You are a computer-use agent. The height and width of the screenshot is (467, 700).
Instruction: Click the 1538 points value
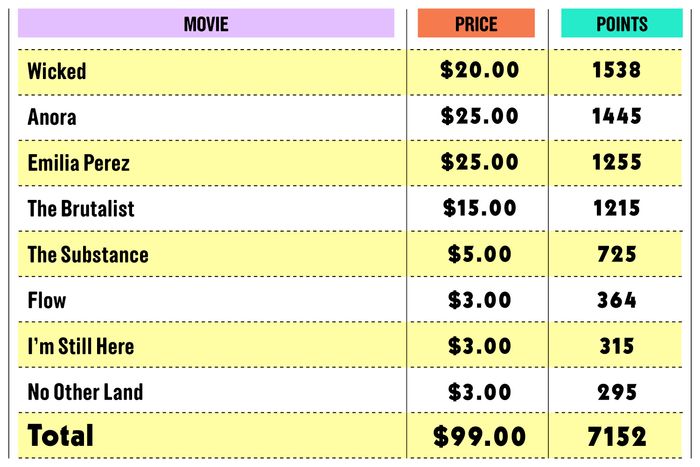point(617,70)
